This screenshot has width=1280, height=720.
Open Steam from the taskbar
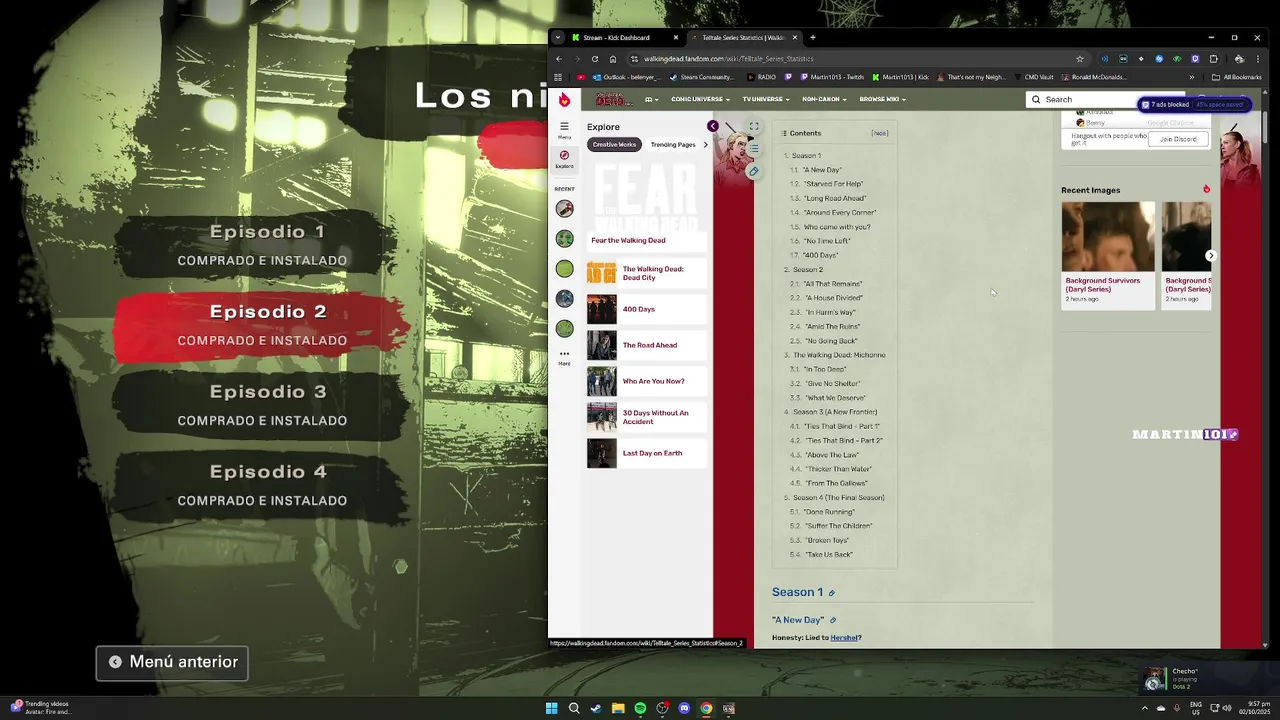(x=596, y=708)
